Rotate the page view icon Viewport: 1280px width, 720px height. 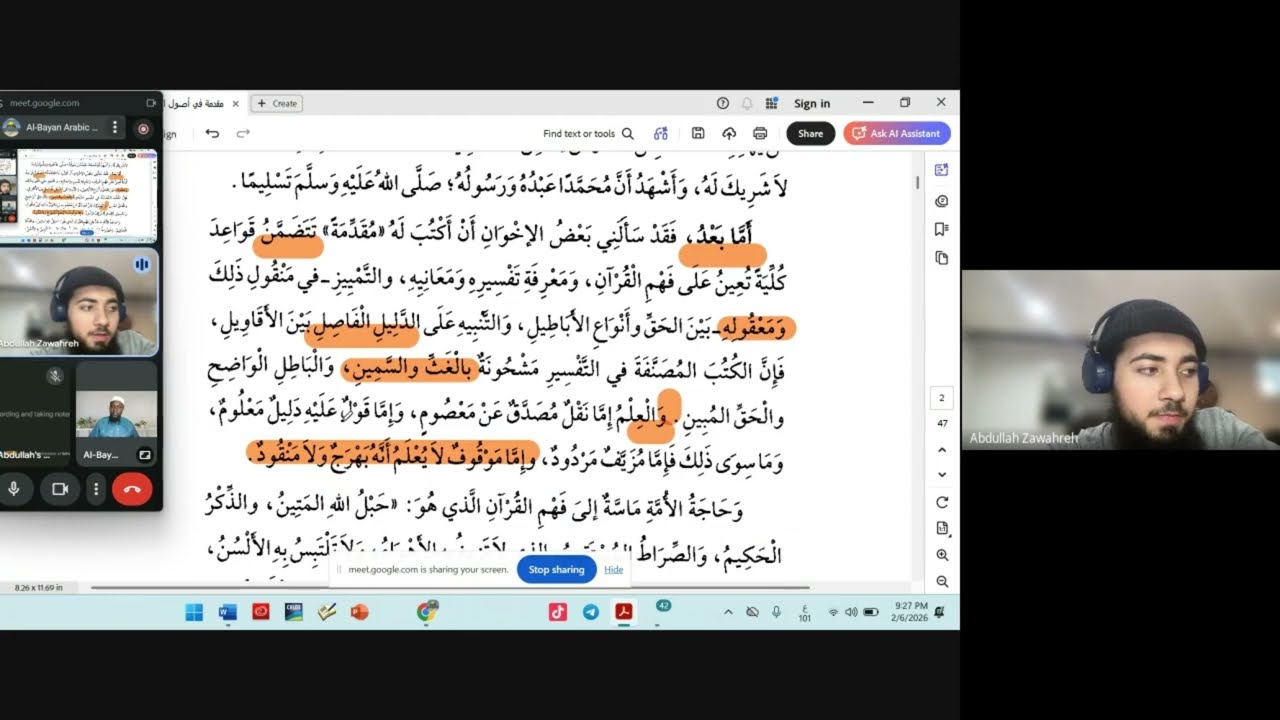pyautogui.click(x=942, y=502)
